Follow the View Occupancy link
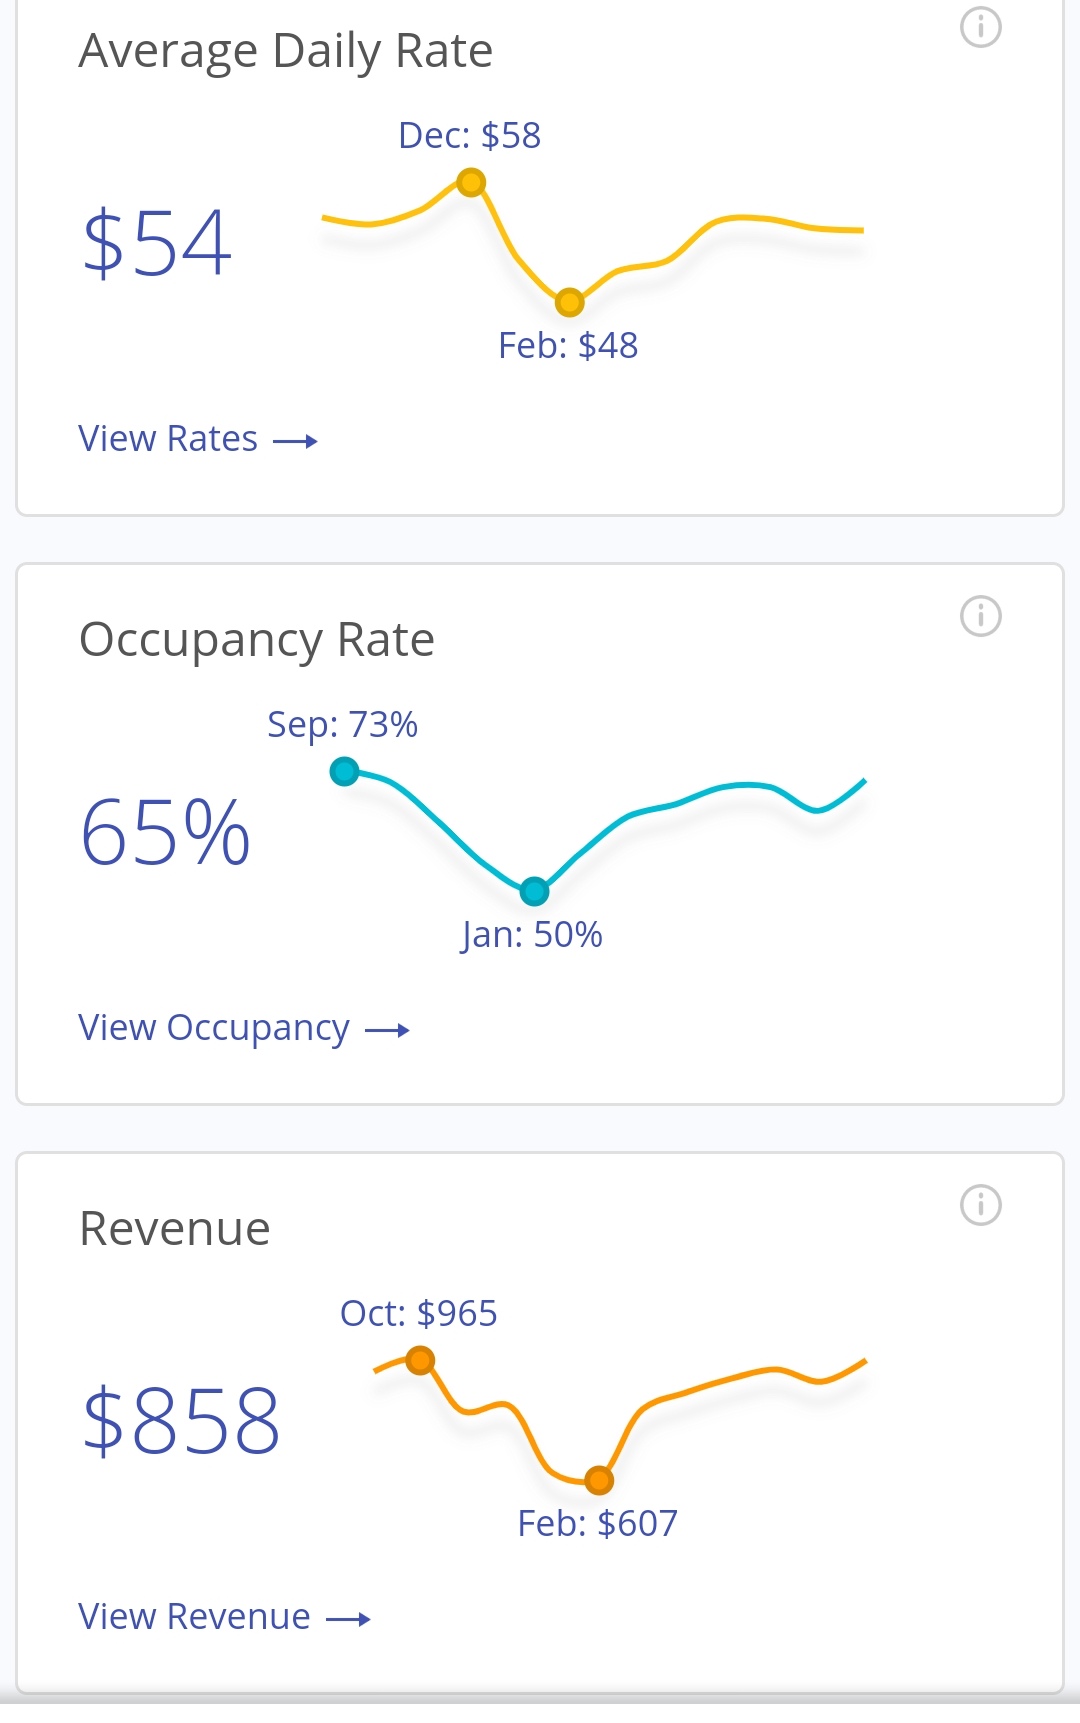This screenshot has width=1080, height=1723. (x=214, y=1028)
